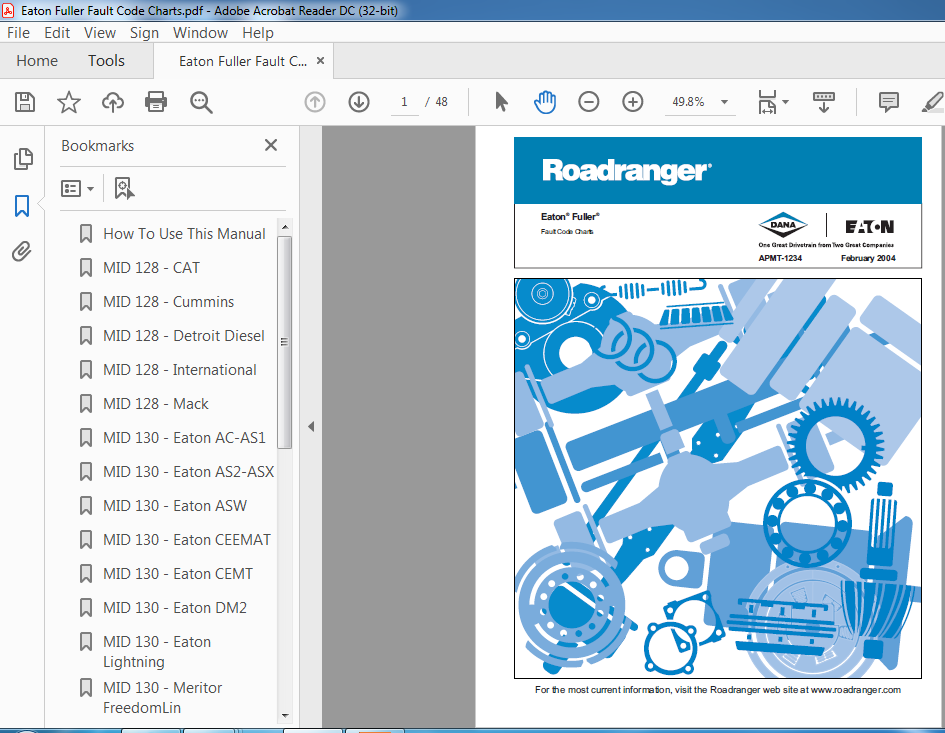Open the MID 130 - Meritor FreedomLin bookmark
This screenshot has height=733, width=945.
click(x=162, y=697)
